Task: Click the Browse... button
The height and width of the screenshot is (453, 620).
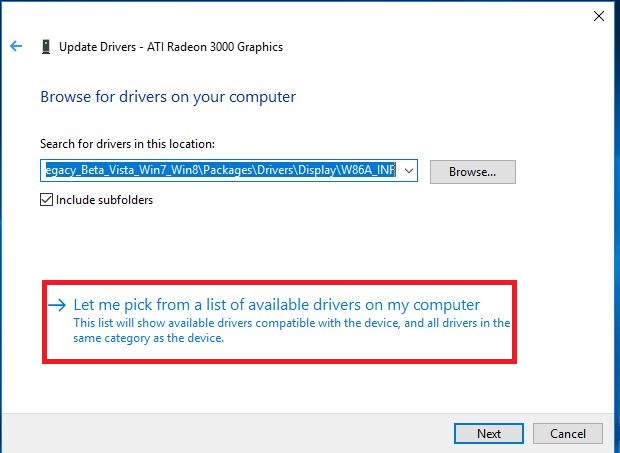Action: tap(472, 171)
